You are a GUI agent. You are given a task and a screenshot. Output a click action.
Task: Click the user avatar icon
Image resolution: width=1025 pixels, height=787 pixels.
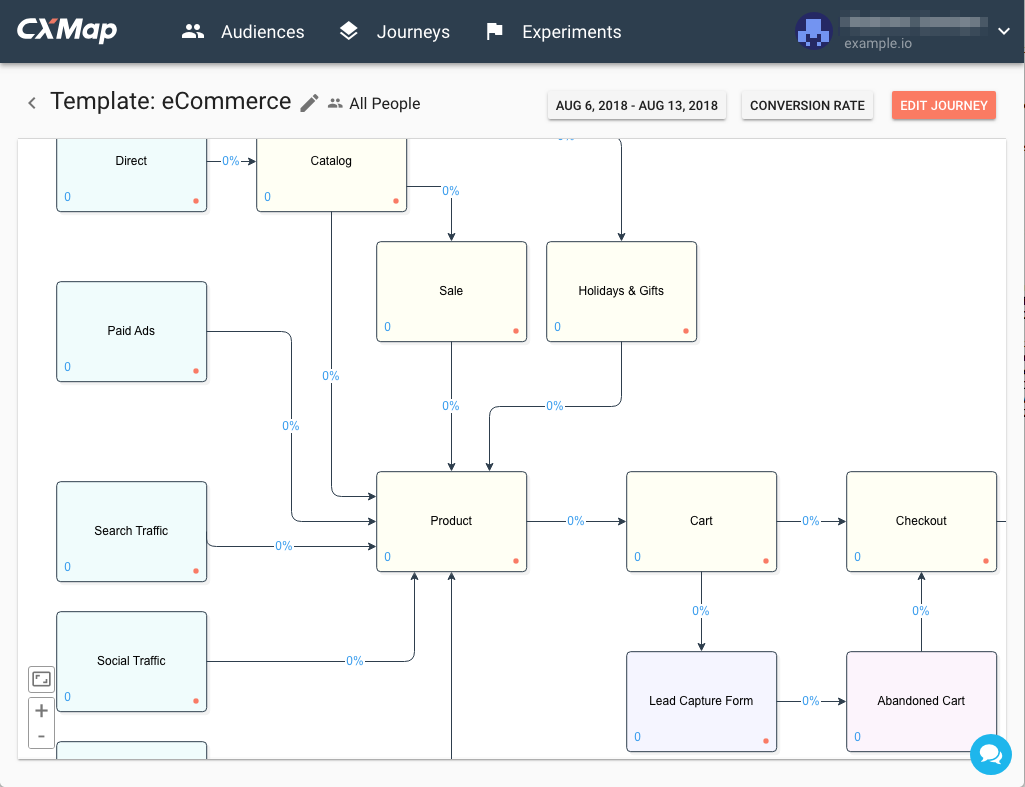[x=813, y=31]
